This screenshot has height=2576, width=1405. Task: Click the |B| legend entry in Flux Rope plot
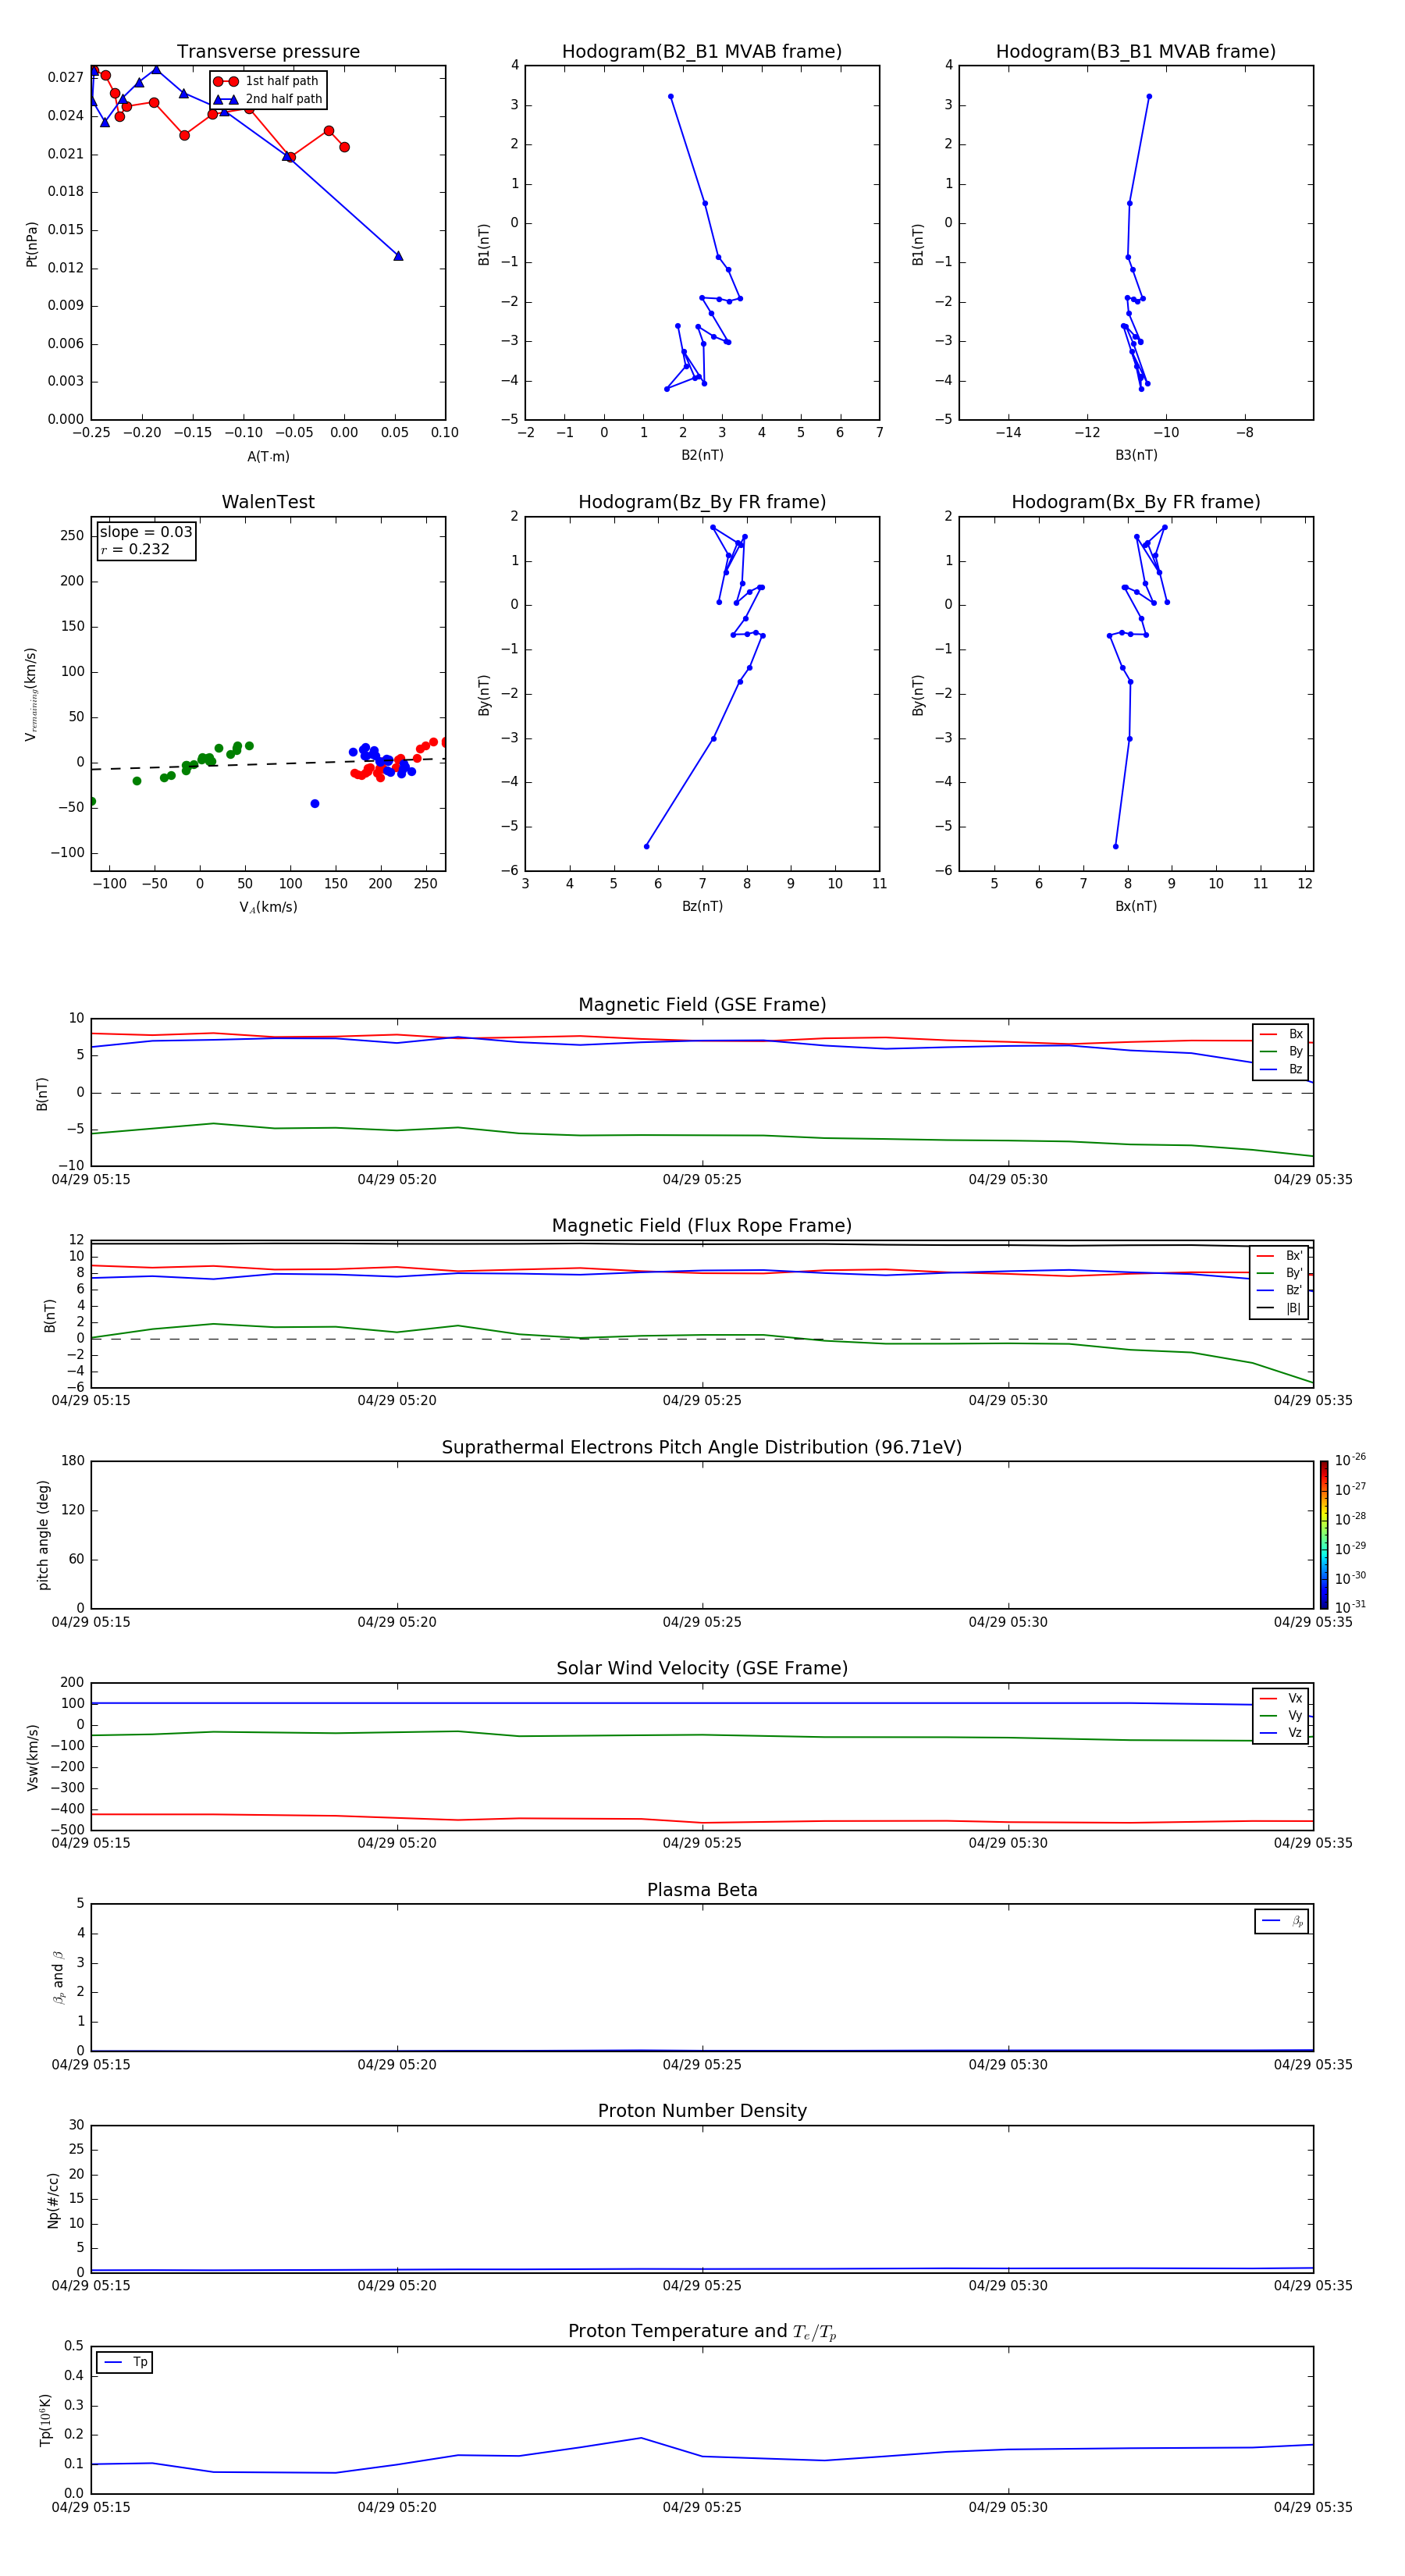click(x=1279, y=1308)
